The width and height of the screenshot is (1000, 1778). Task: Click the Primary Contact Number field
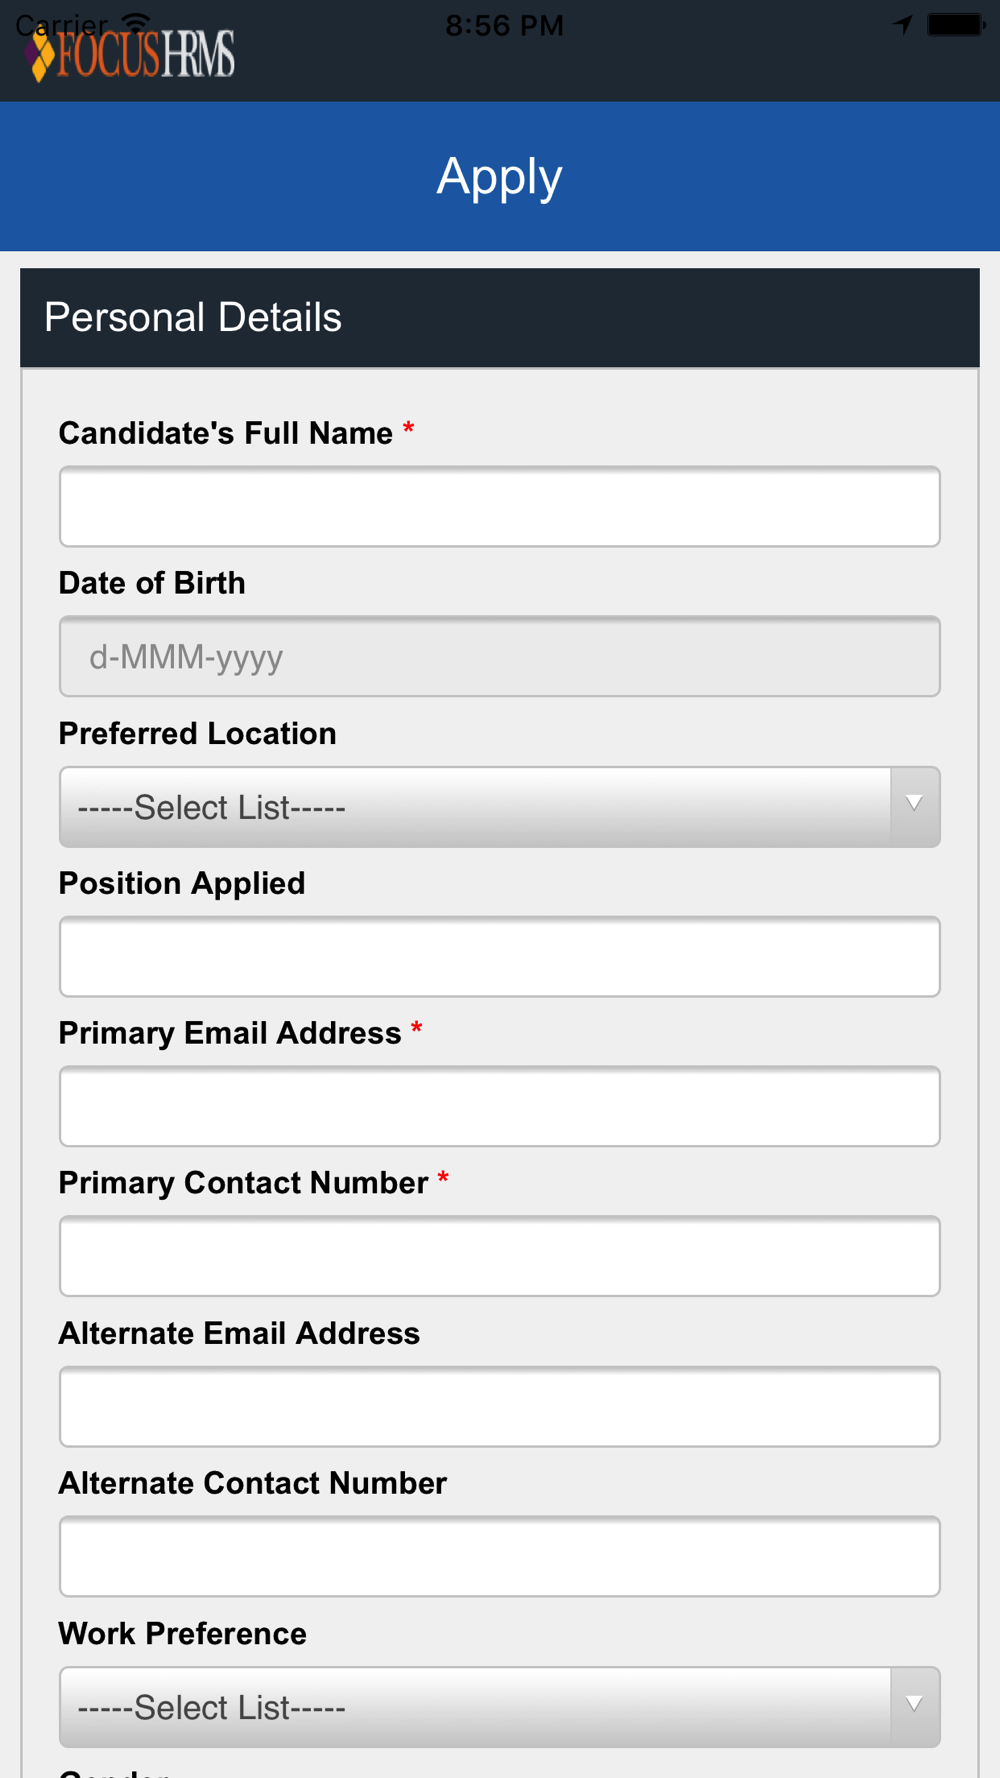point(499,1256)
